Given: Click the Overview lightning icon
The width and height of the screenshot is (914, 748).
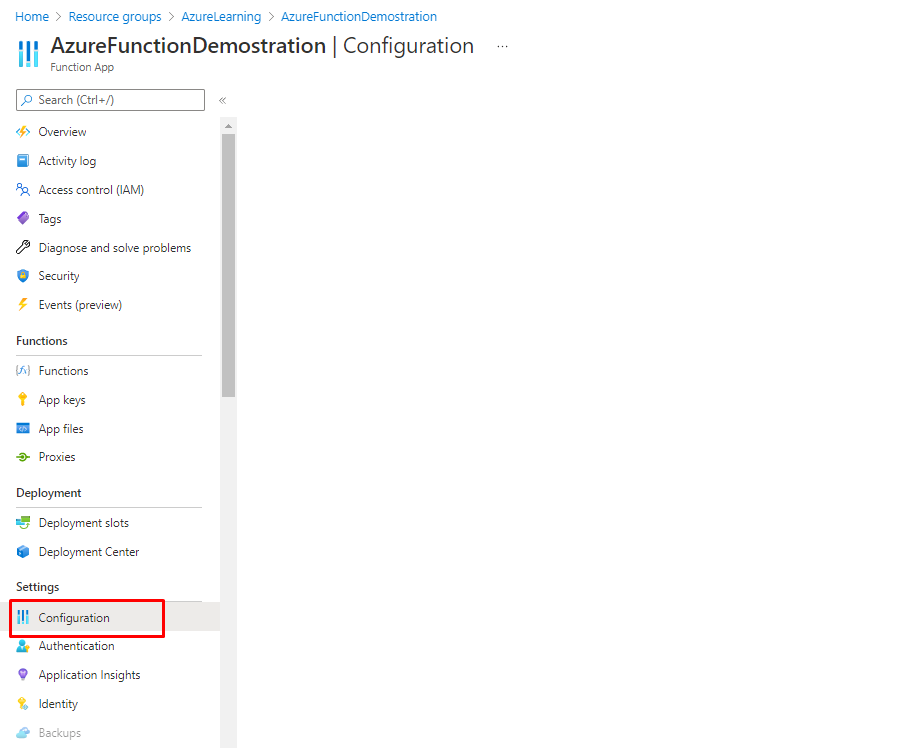Looking at the screenshot, I should pos(23,132).
